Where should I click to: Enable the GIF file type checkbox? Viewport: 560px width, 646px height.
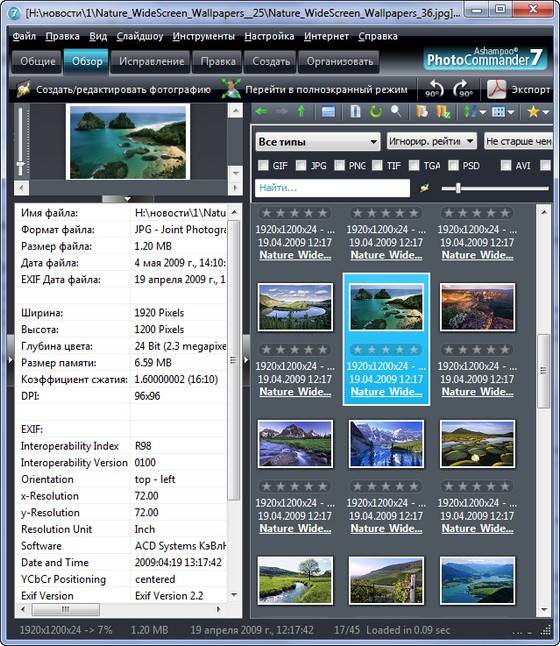point(263,165)
